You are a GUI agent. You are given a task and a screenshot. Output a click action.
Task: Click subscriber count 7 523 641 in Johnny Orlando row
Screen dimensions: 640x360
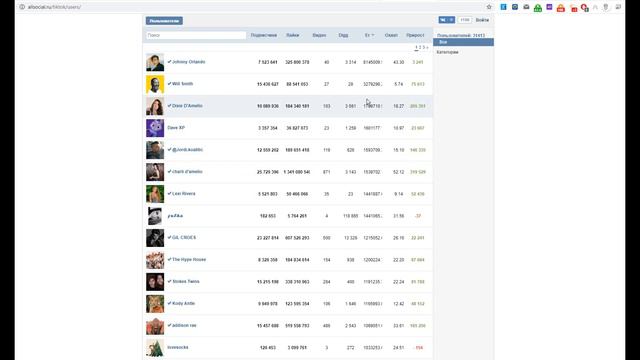[268, 62]
